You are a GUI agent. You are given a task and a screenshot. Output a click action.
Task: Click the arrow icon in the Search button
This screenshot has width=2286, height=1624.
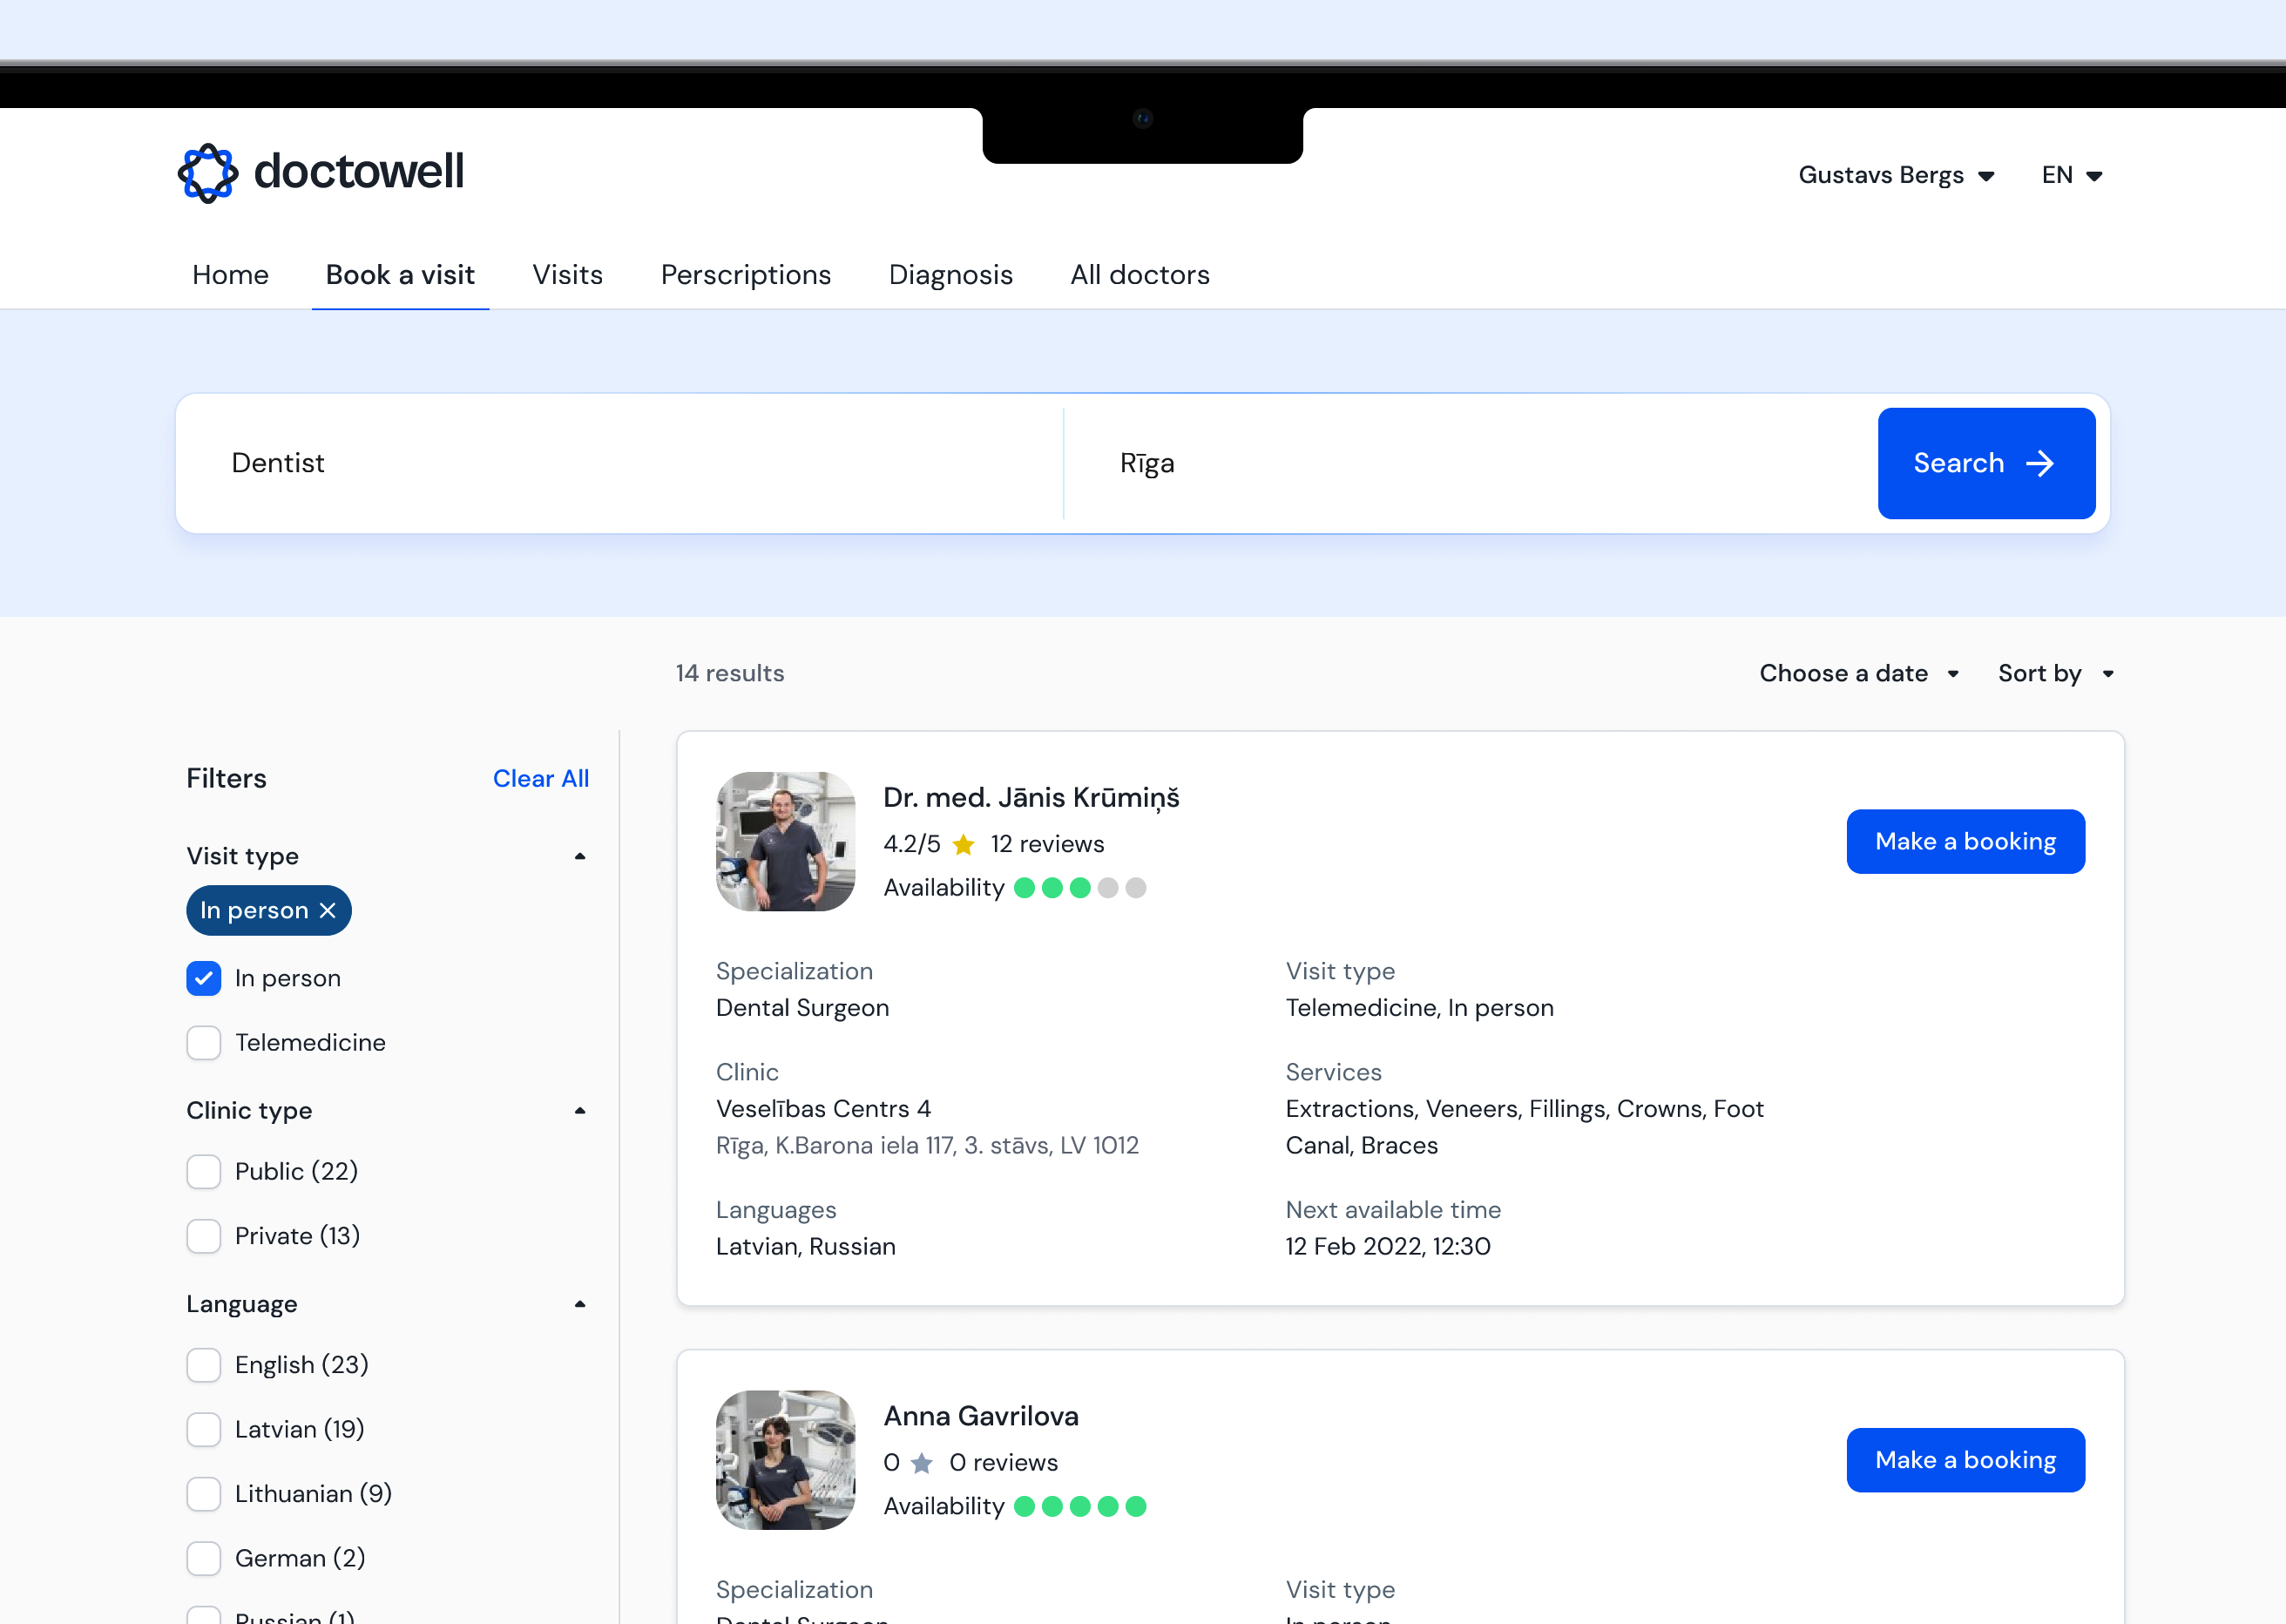(2039, 463)
